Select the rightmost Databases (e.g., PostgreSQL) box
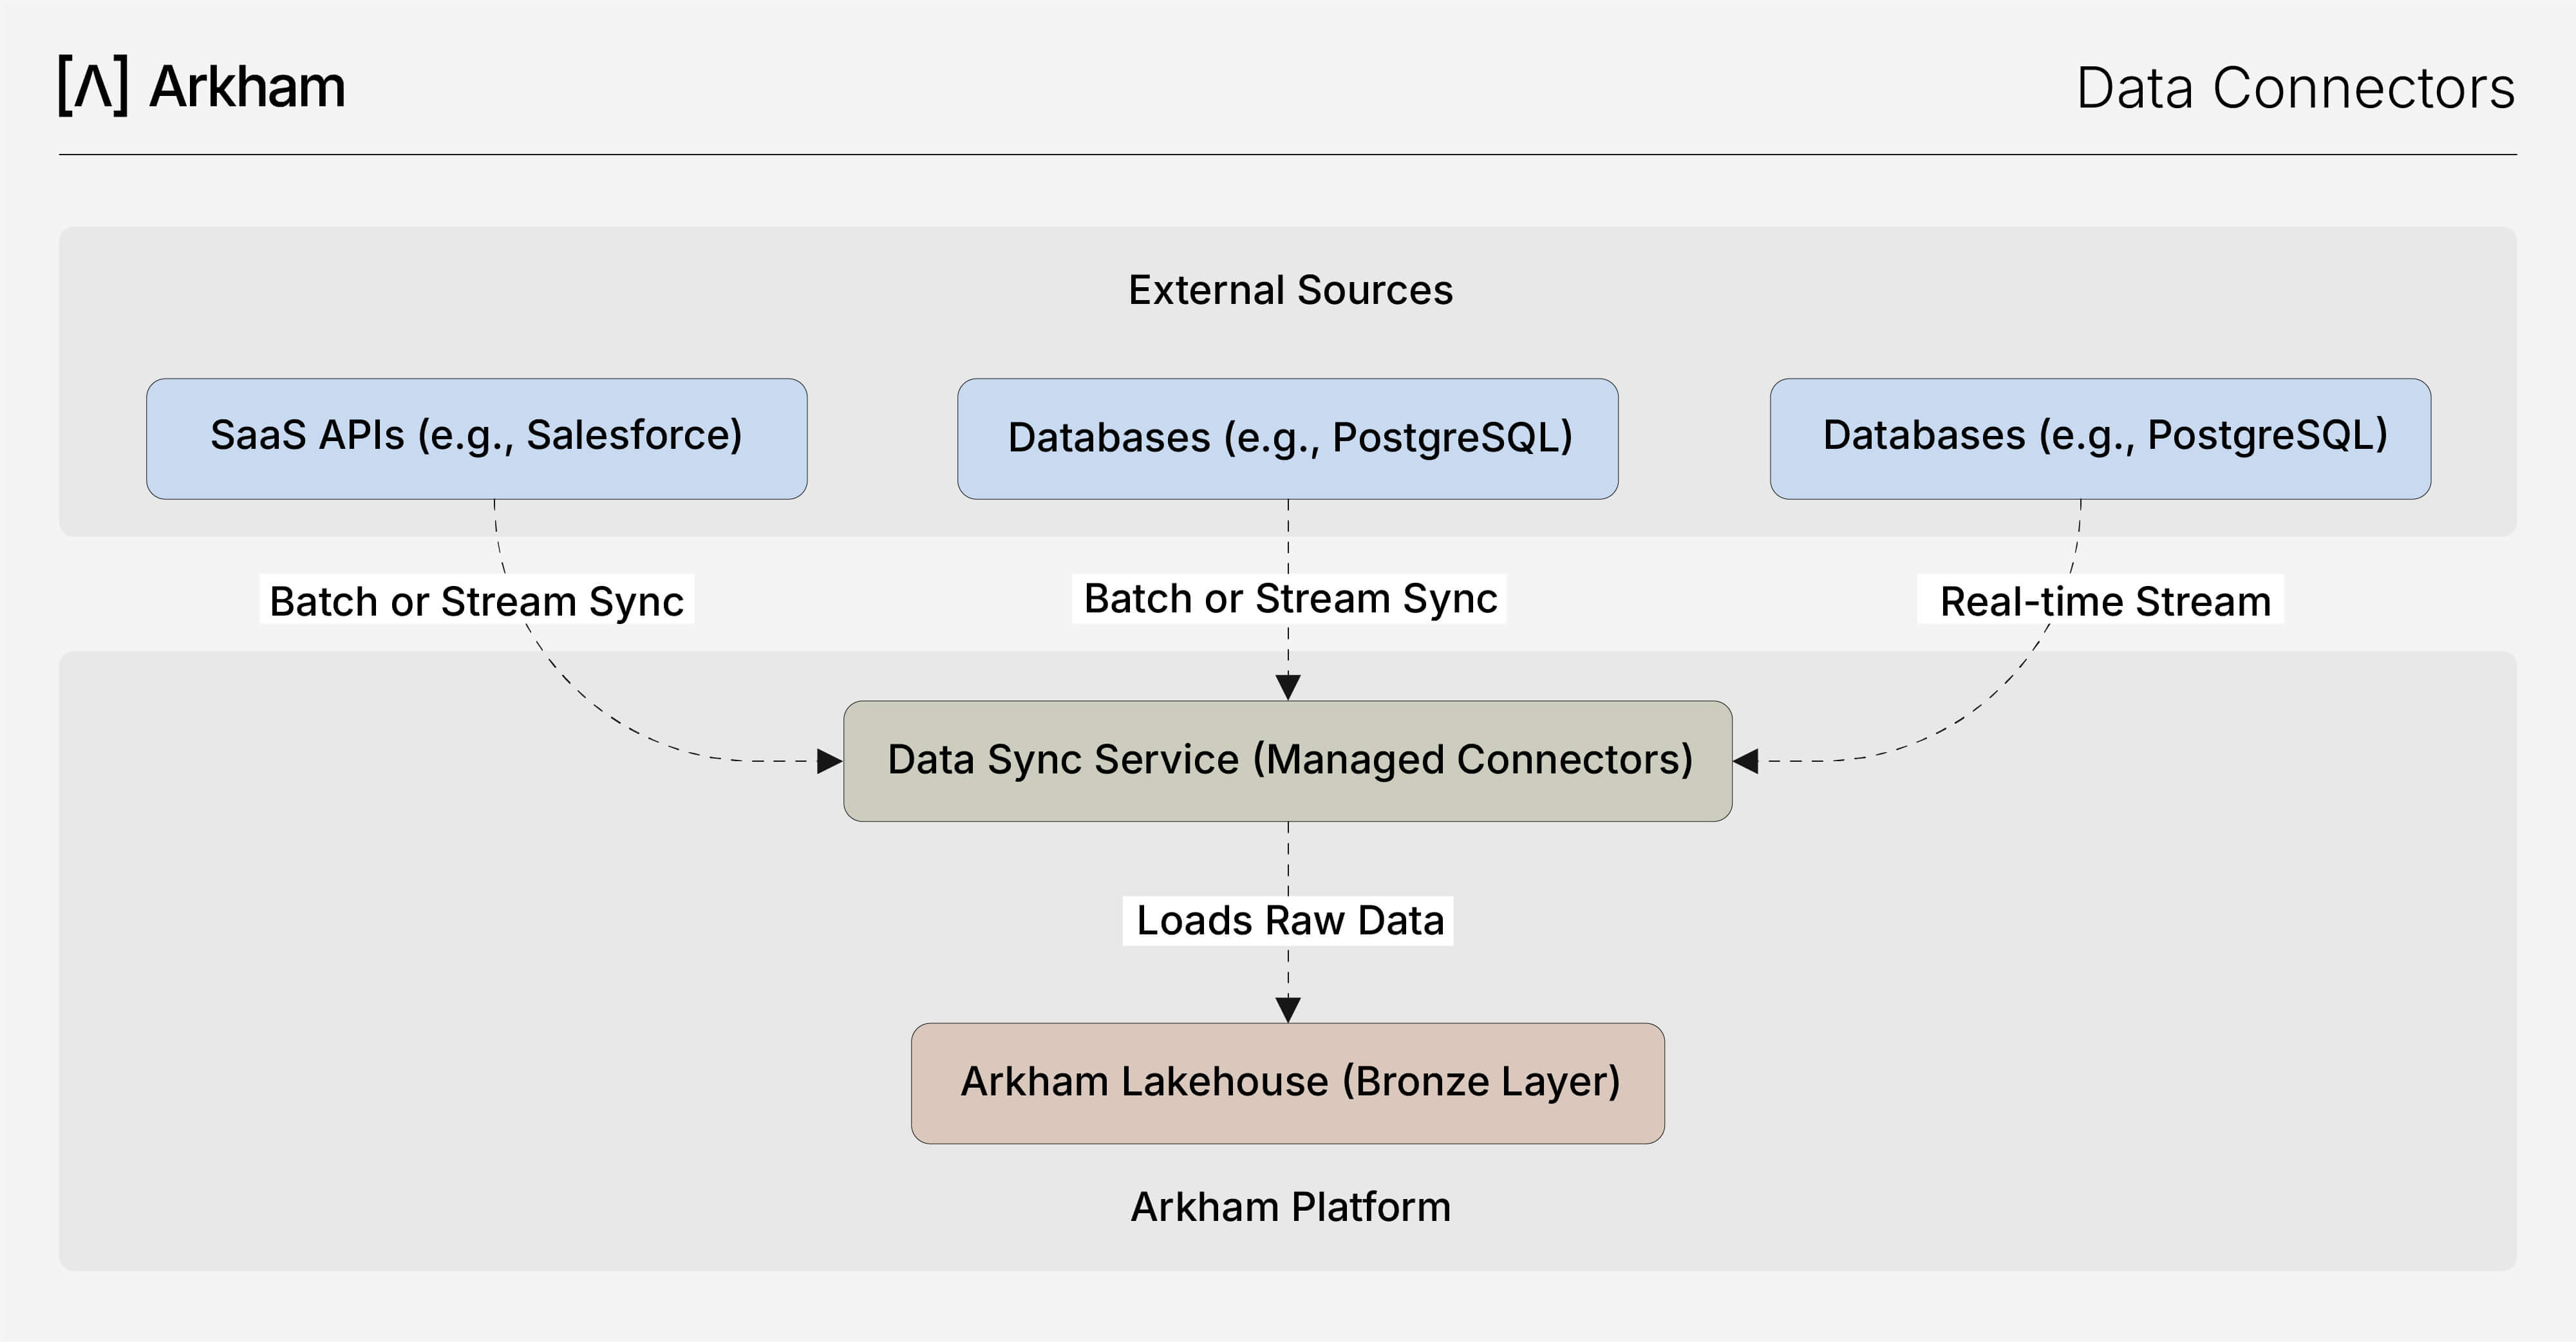The height and width of the screenshot is (1342, 2576). [x=2100, y=438]
